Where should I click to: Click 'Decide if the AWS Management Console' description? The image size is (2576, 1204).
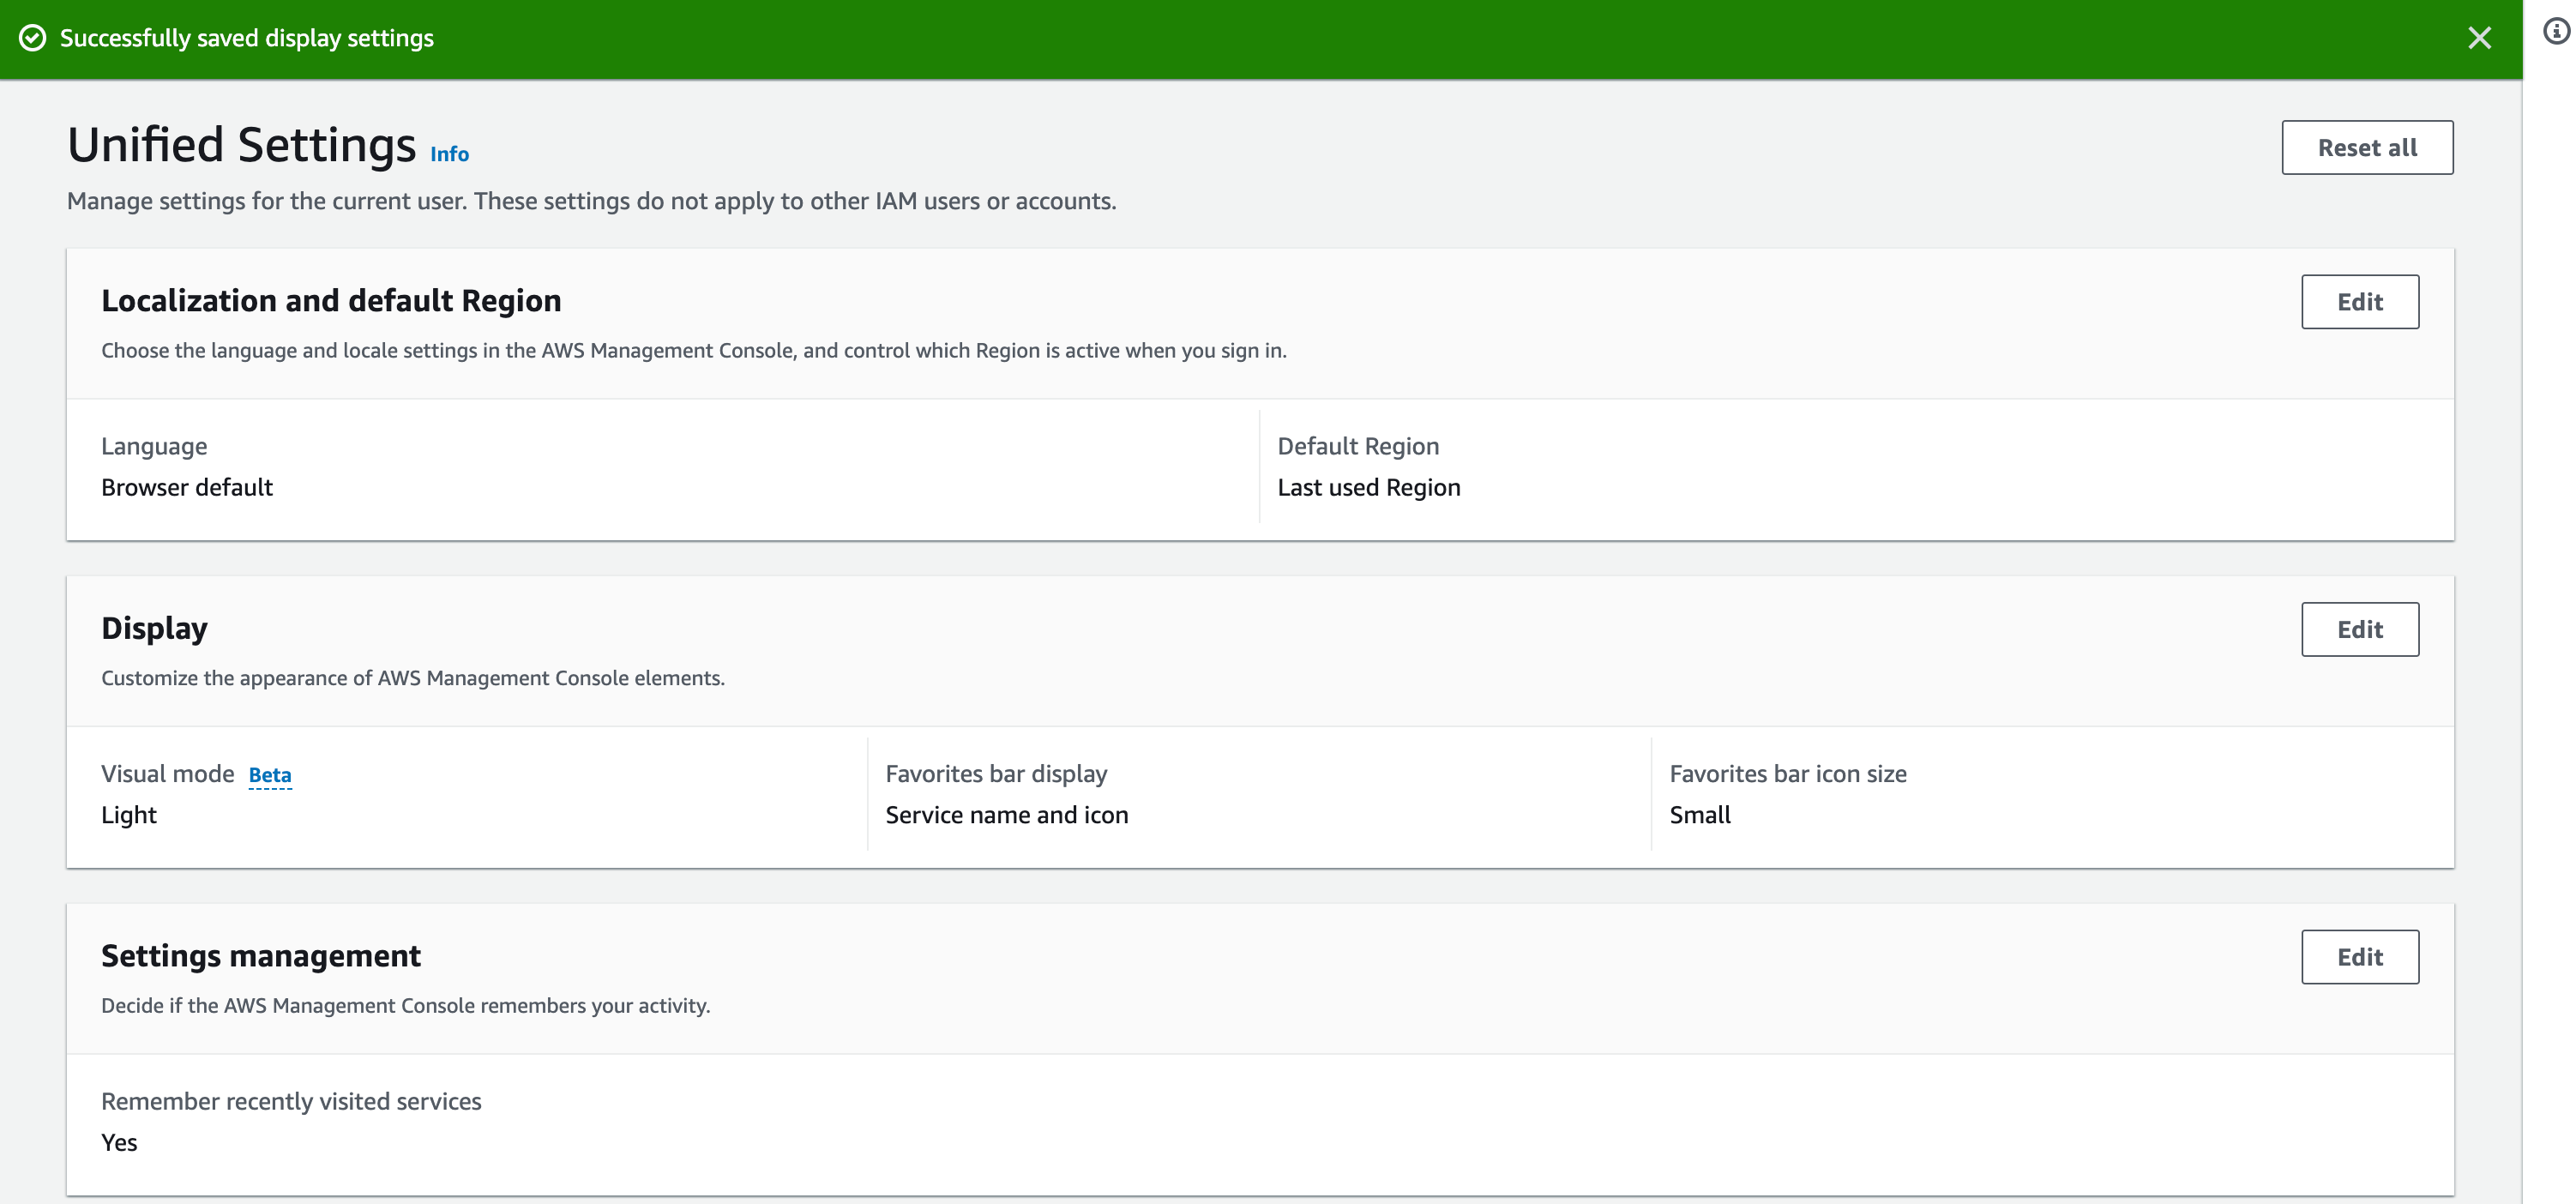point(405,1006)
